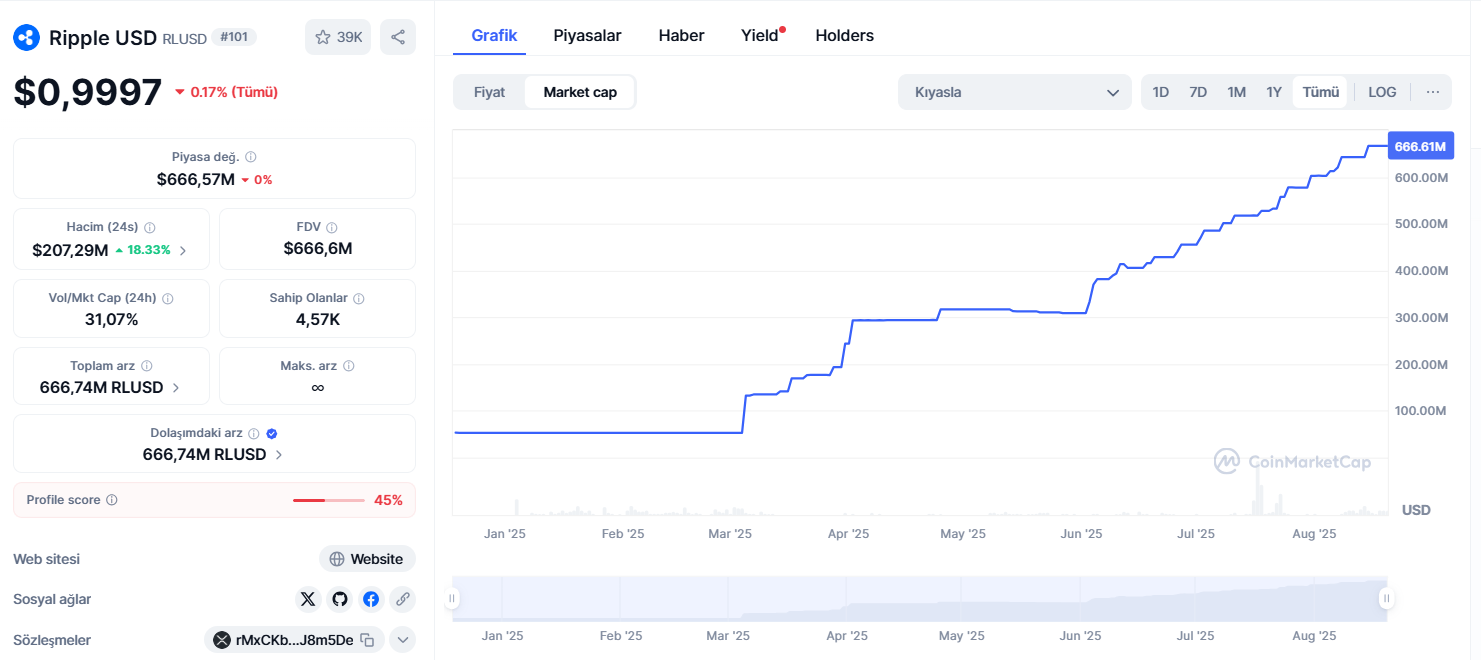Toggle LOG scale on the chart
Screen dimensions: 1481x660
[1382, 92]
